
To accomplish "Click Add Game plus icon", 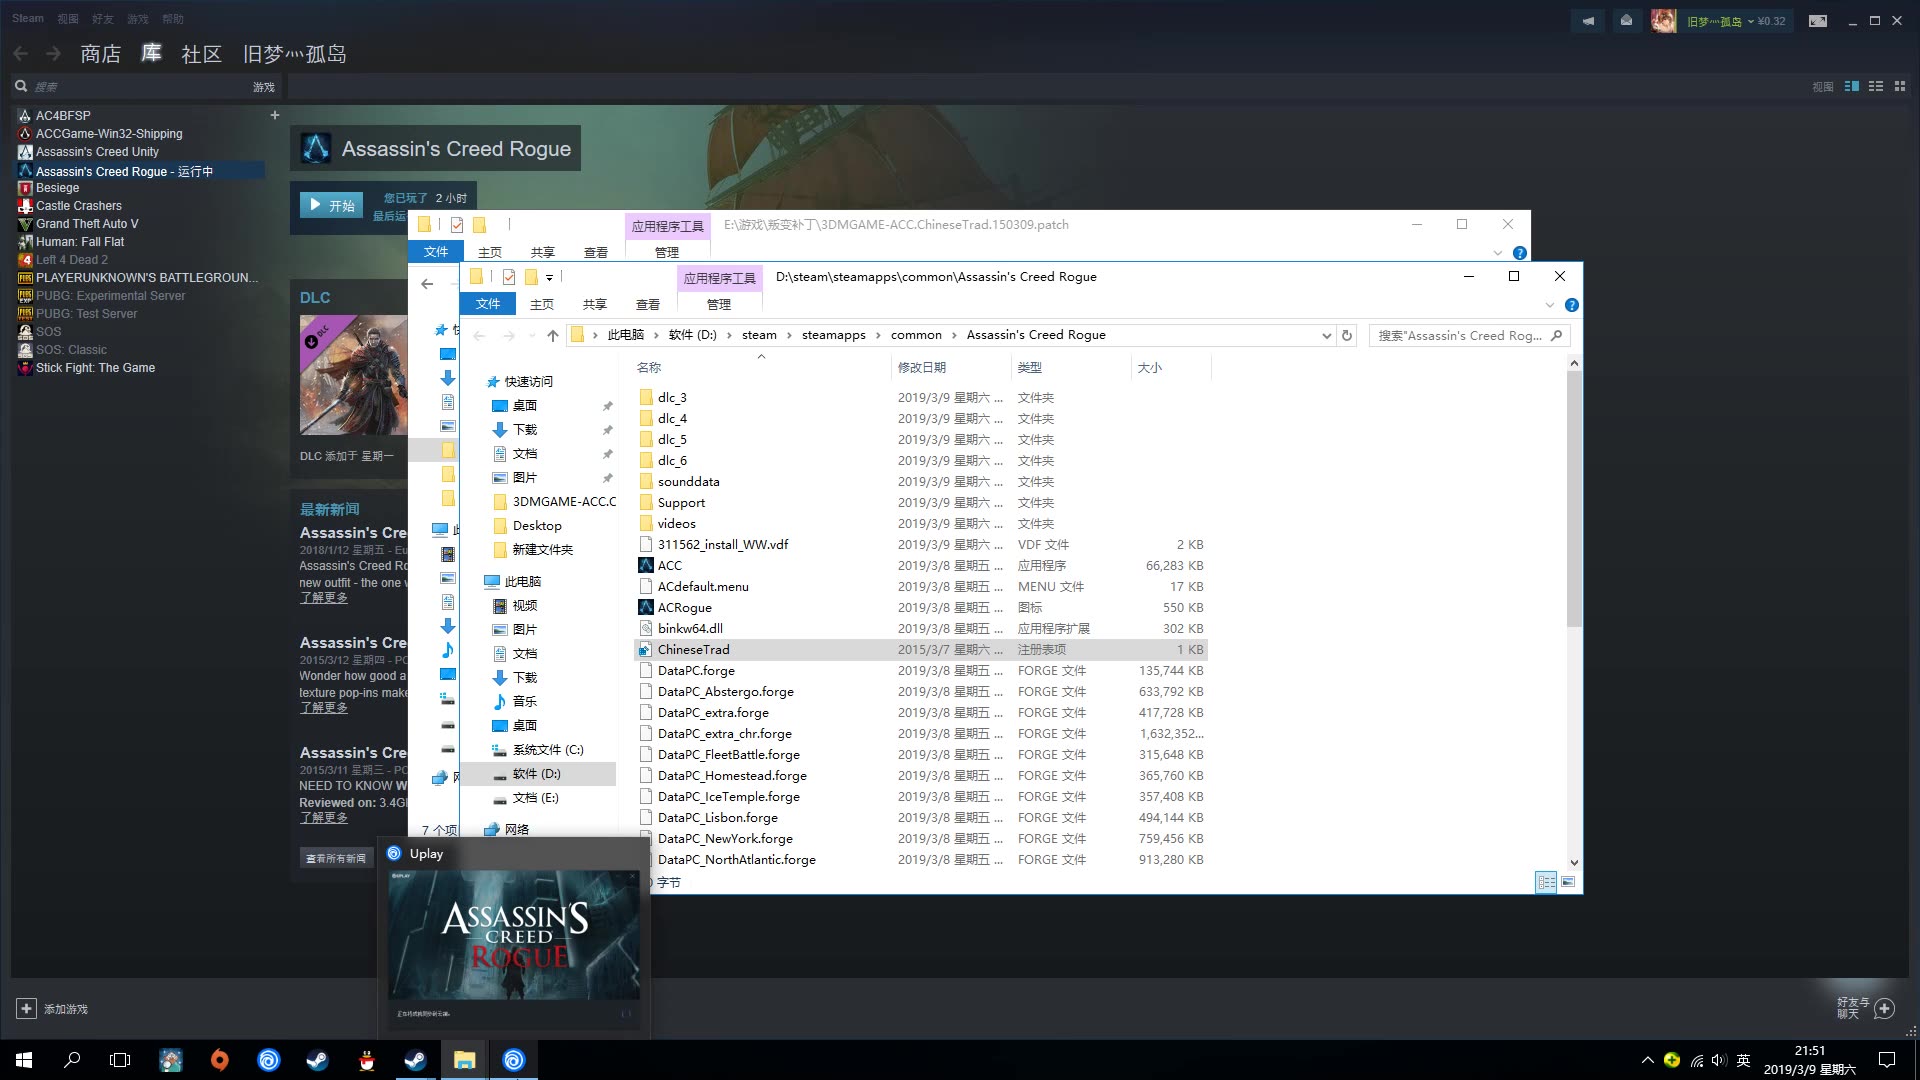I will (x=27, y=1009).
